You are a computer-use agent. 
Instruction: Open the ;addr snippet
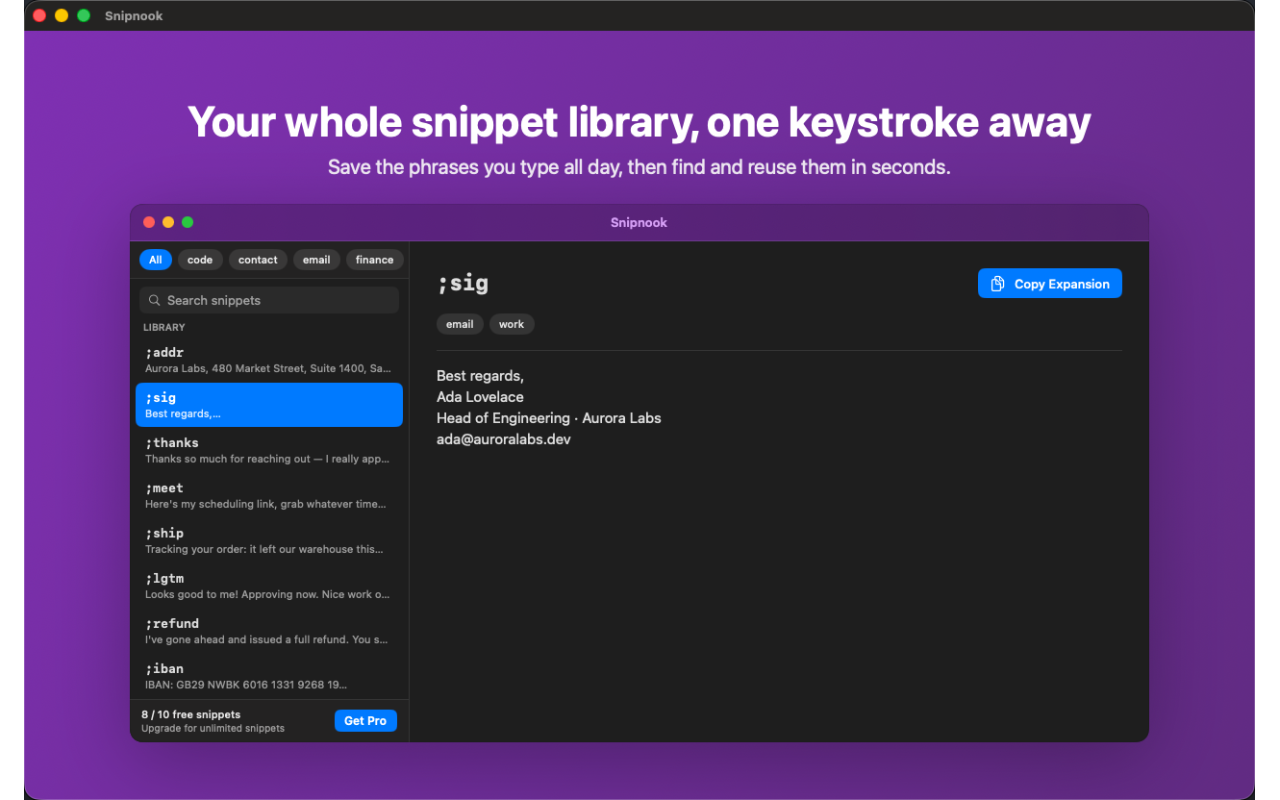pos(269,360)
